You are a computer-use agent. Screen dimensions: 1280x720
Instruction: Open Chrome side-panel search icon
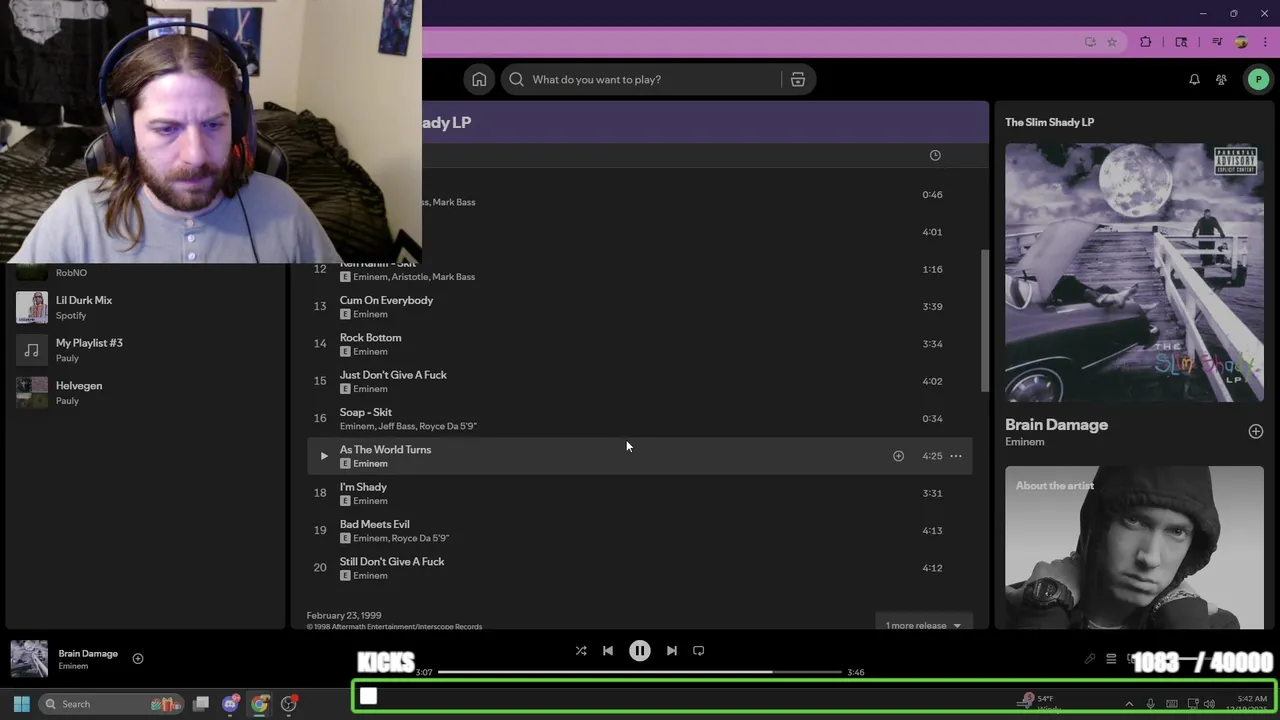click(1181, 42)
